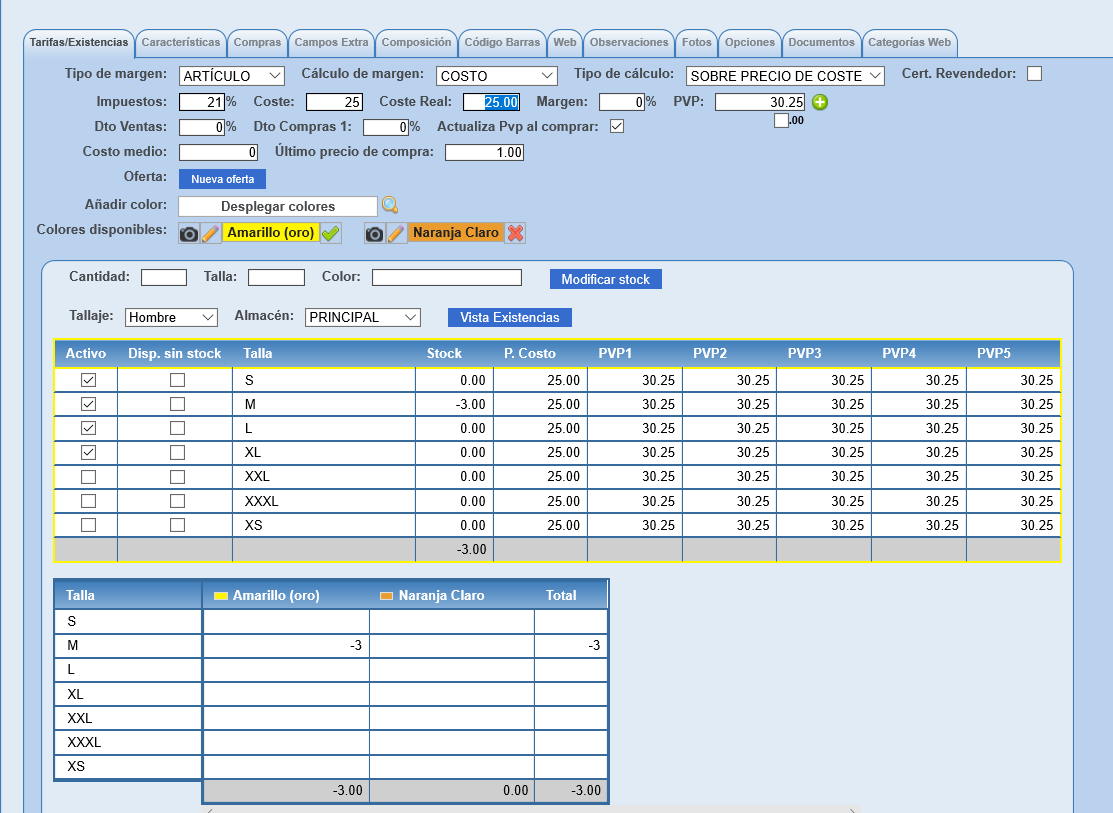This screenshot has height=813, width=1113.
Task: Open the Observaciones tab
Action: [629, 43]
